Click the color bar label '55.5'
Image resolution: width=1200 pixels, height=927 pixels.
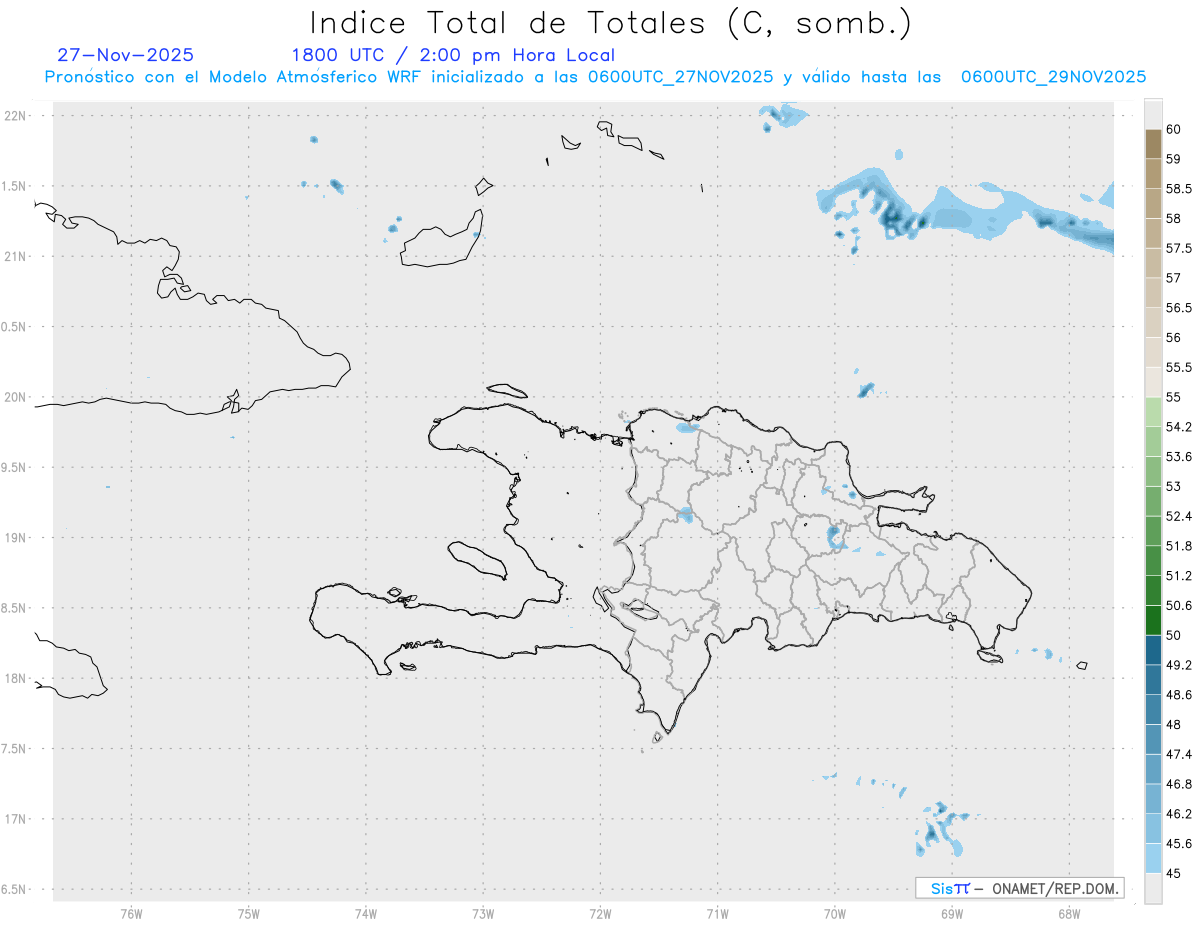click(1179, 367)
